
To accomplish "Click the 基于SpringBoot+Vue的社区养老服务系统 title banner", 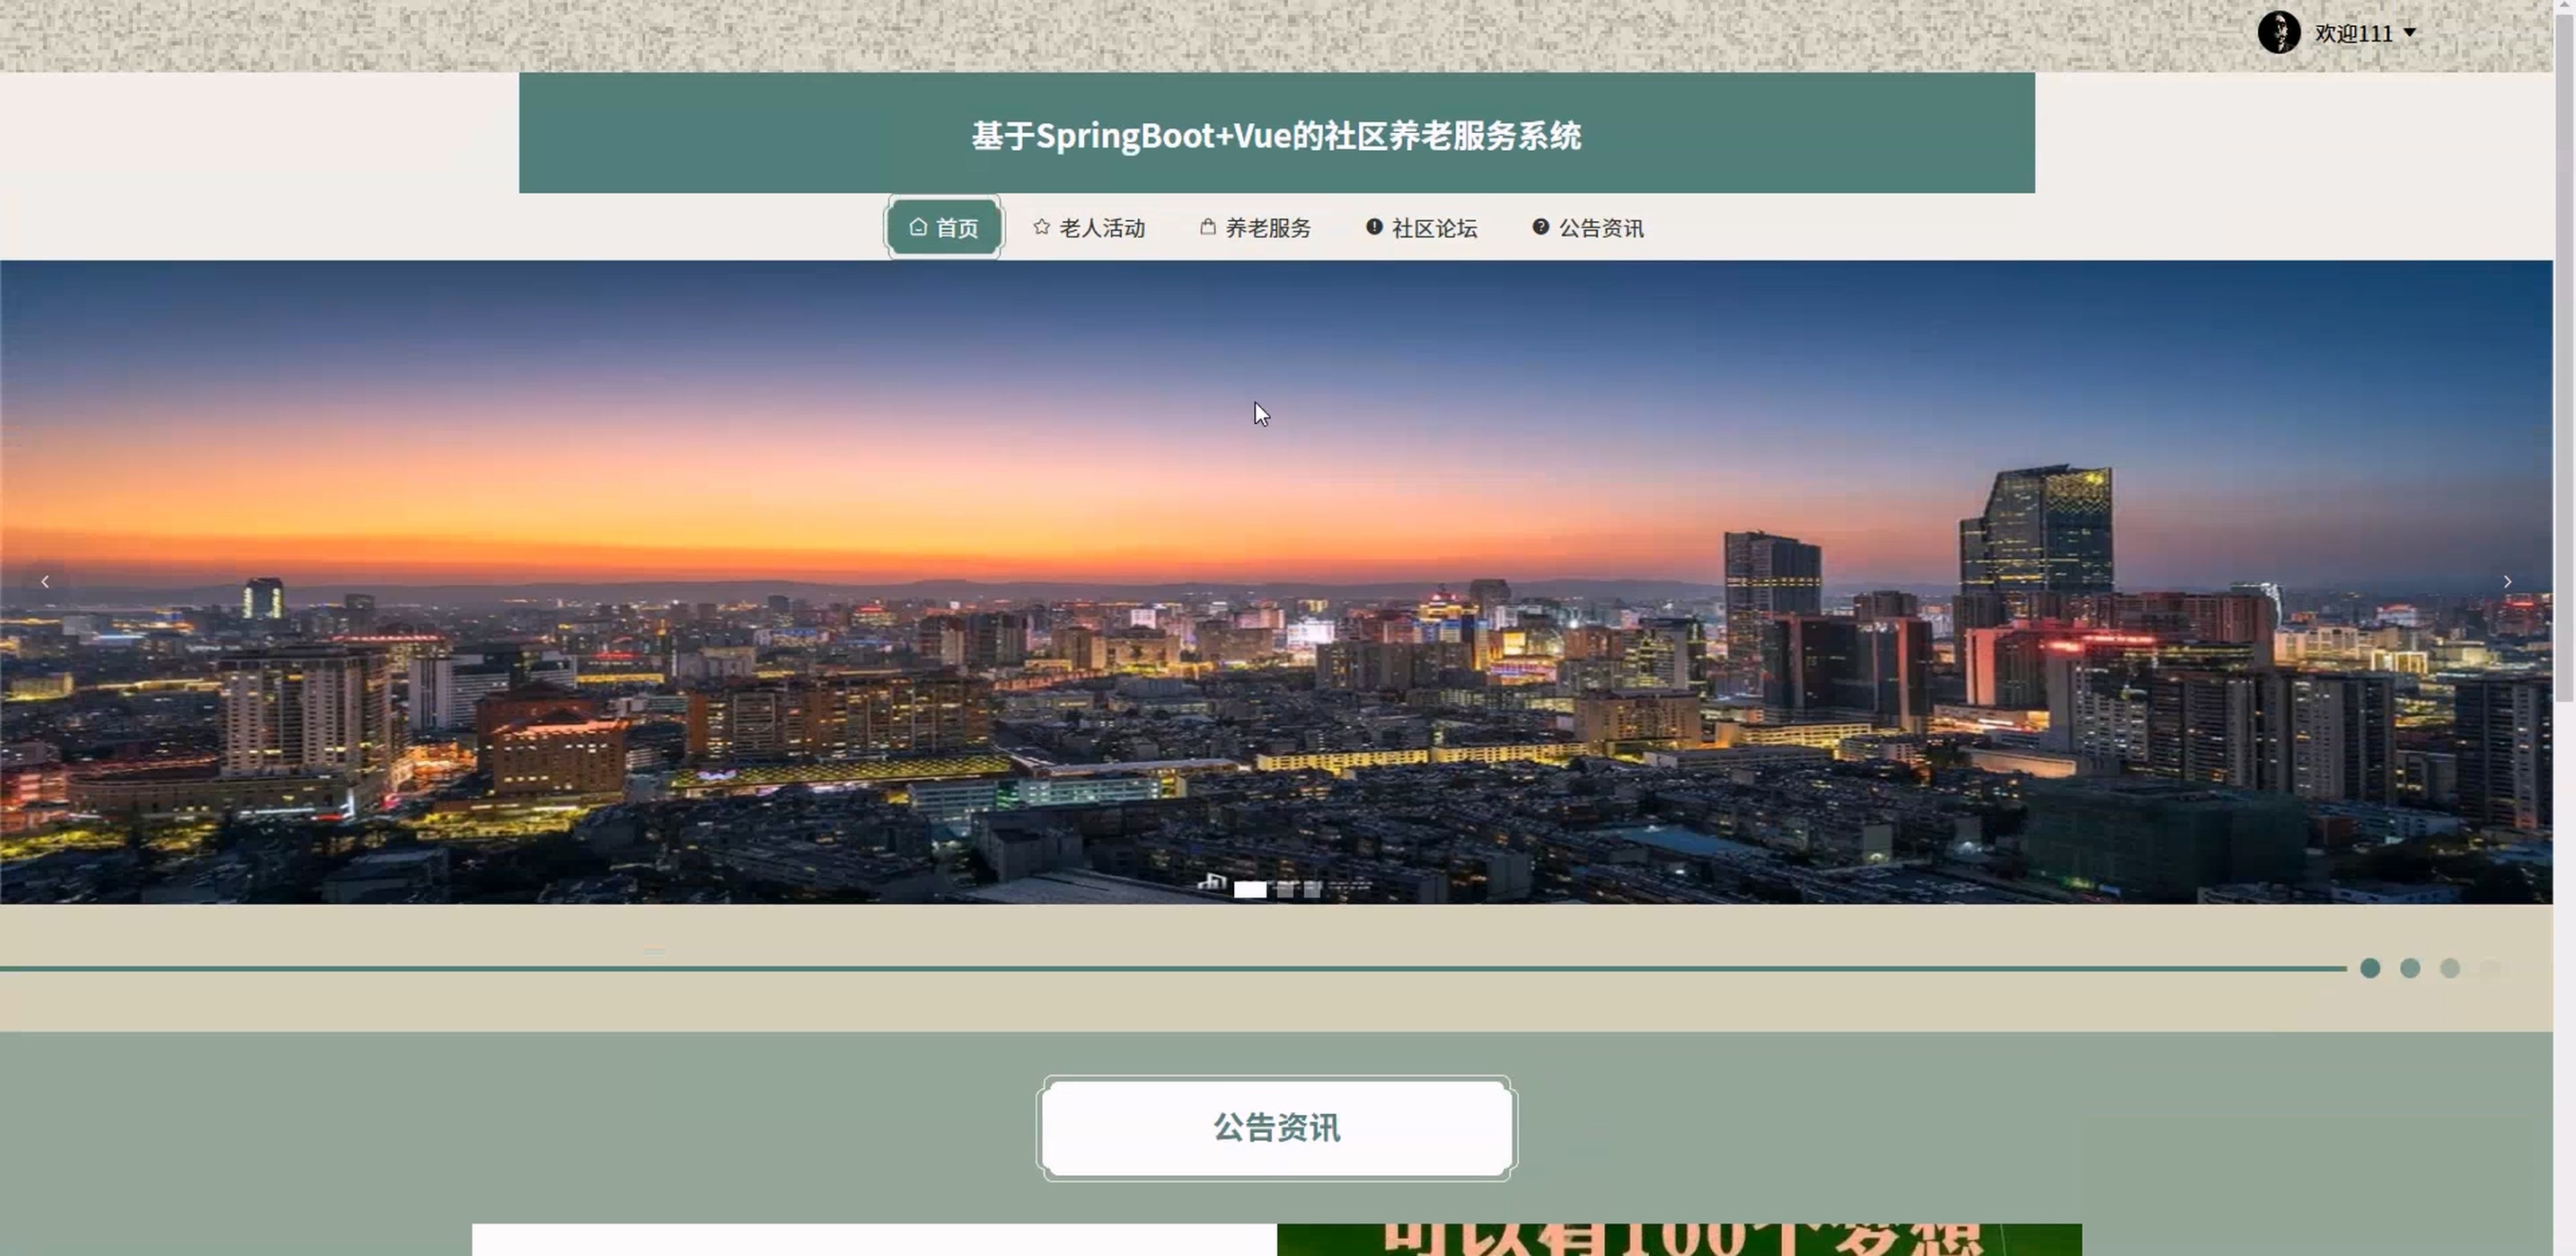I will coord(1276,134).
